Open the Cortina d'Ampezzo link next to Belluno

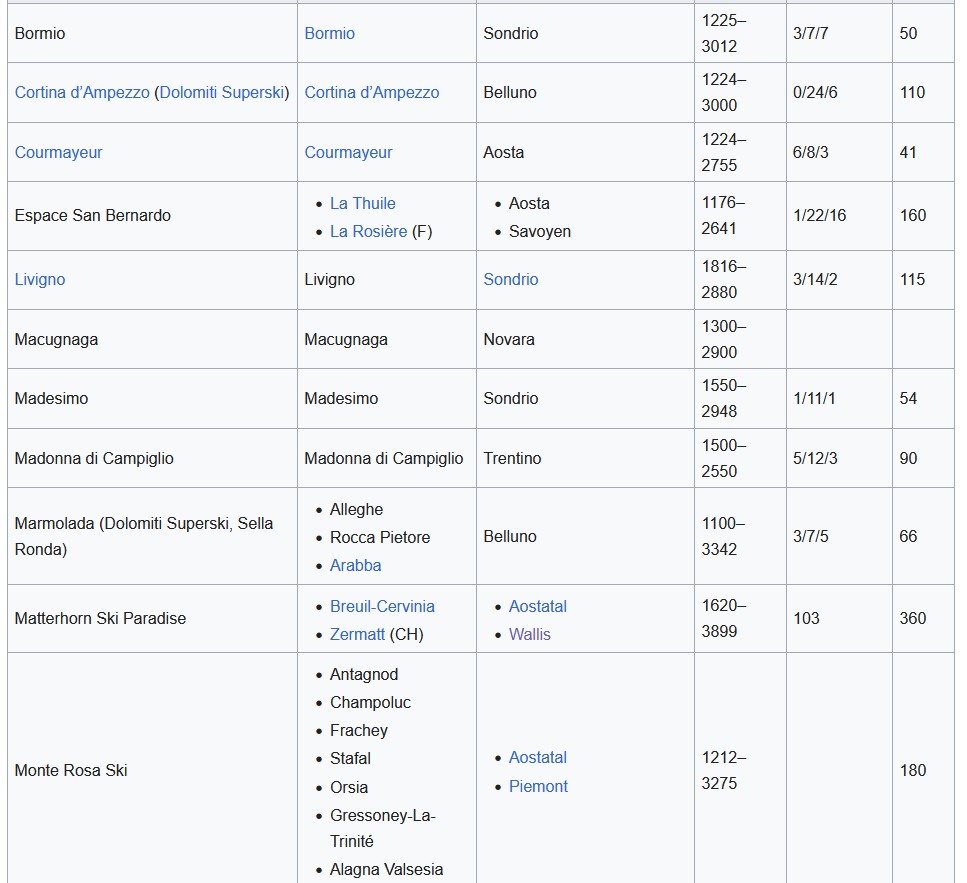click(372, 92)
